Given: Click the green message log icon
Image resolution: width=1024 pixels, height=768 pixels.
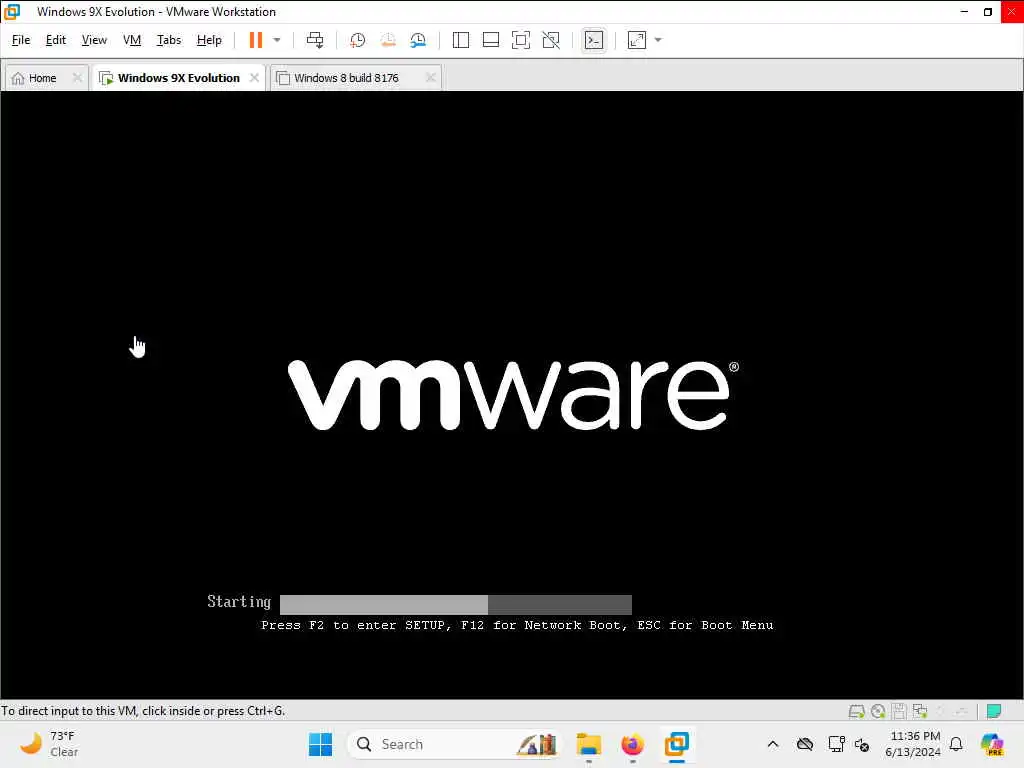Looking at the screenshot, I should pos(994,711).
